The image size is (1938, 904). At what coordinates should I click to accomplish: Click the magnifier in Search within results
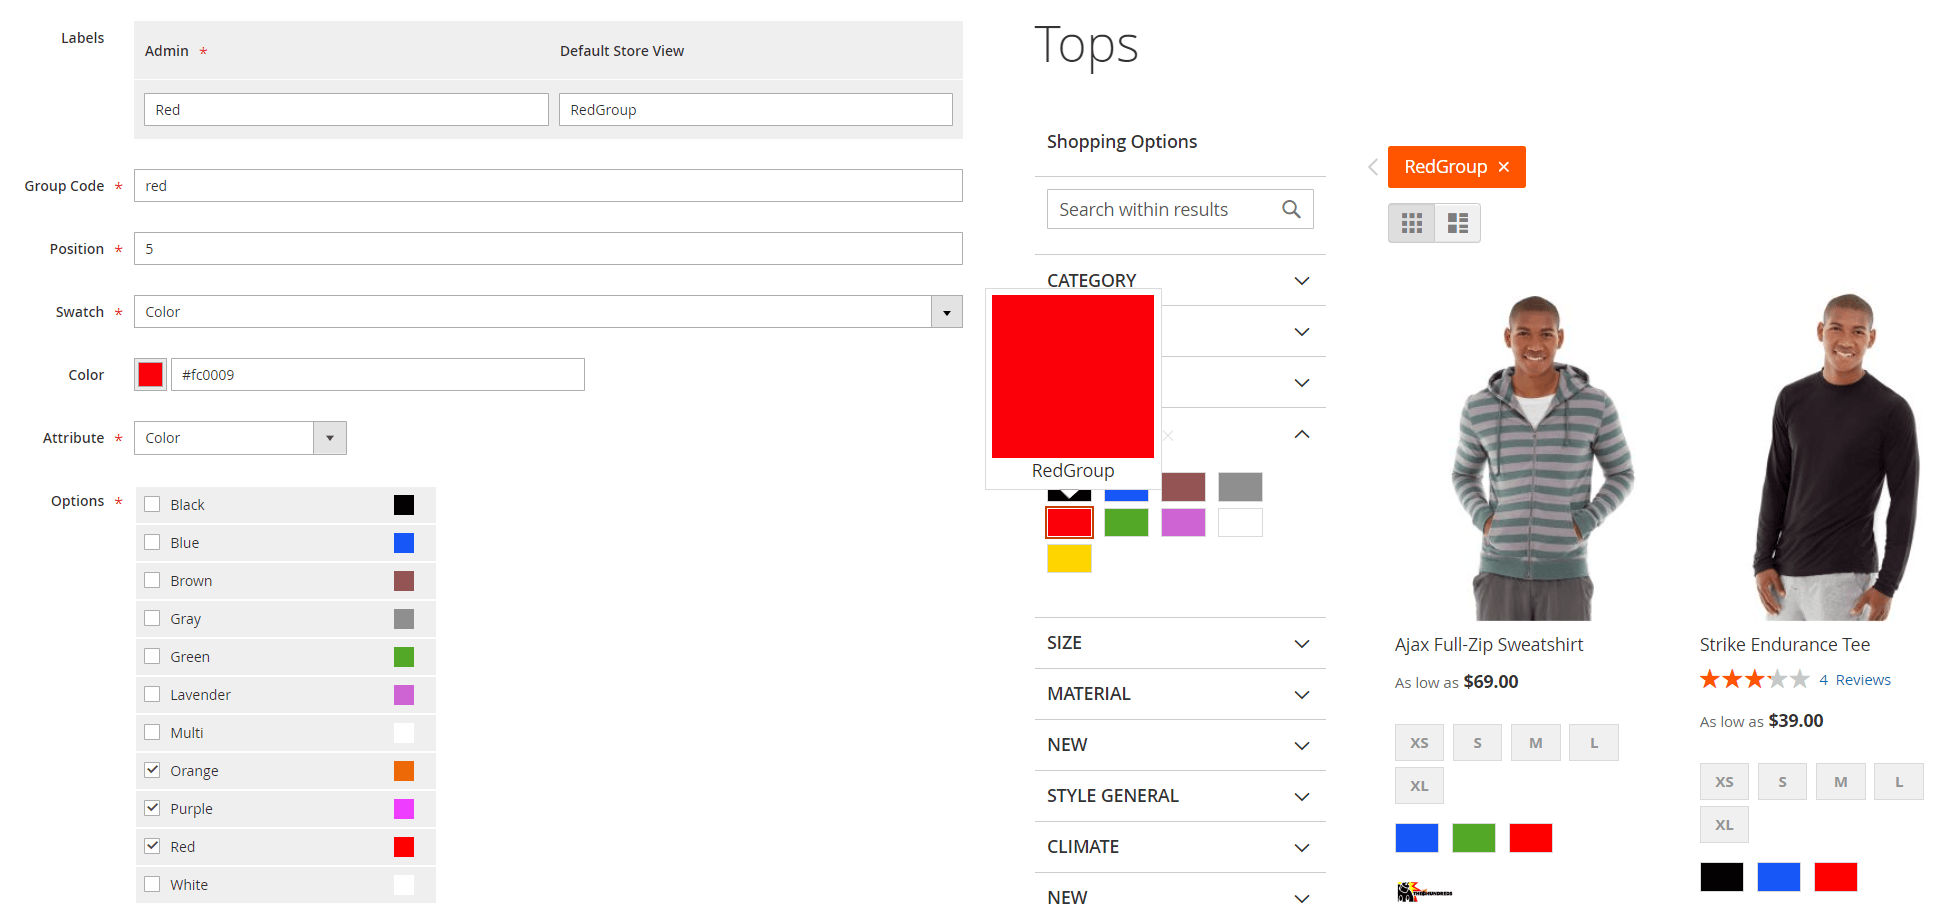1290,209
